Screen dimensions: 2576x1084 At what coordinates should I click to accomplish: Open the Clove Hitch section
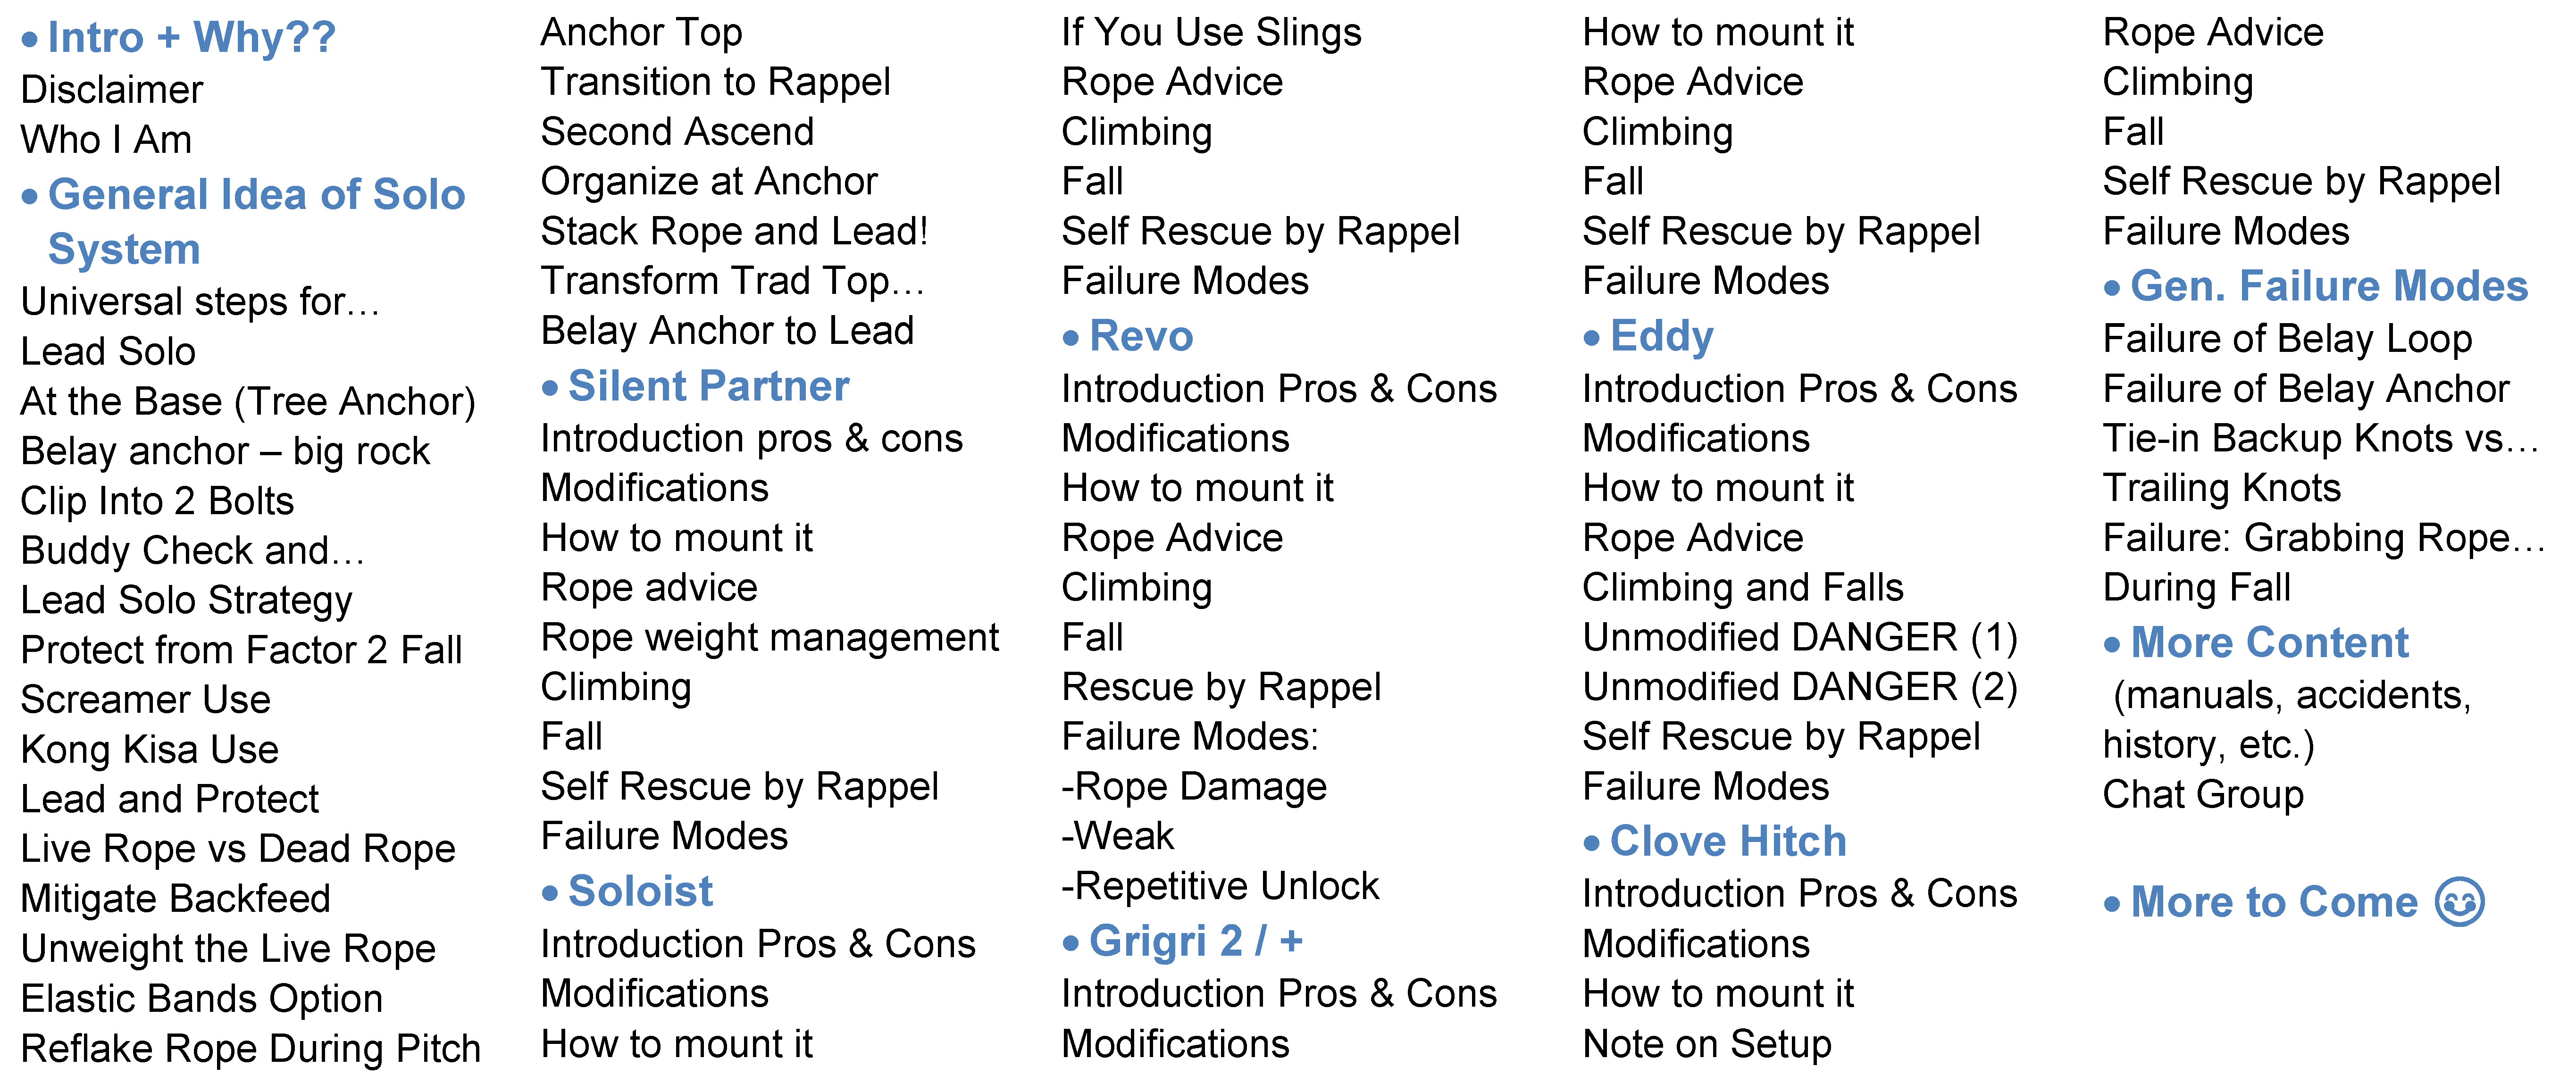click(x=1727, y=841)
